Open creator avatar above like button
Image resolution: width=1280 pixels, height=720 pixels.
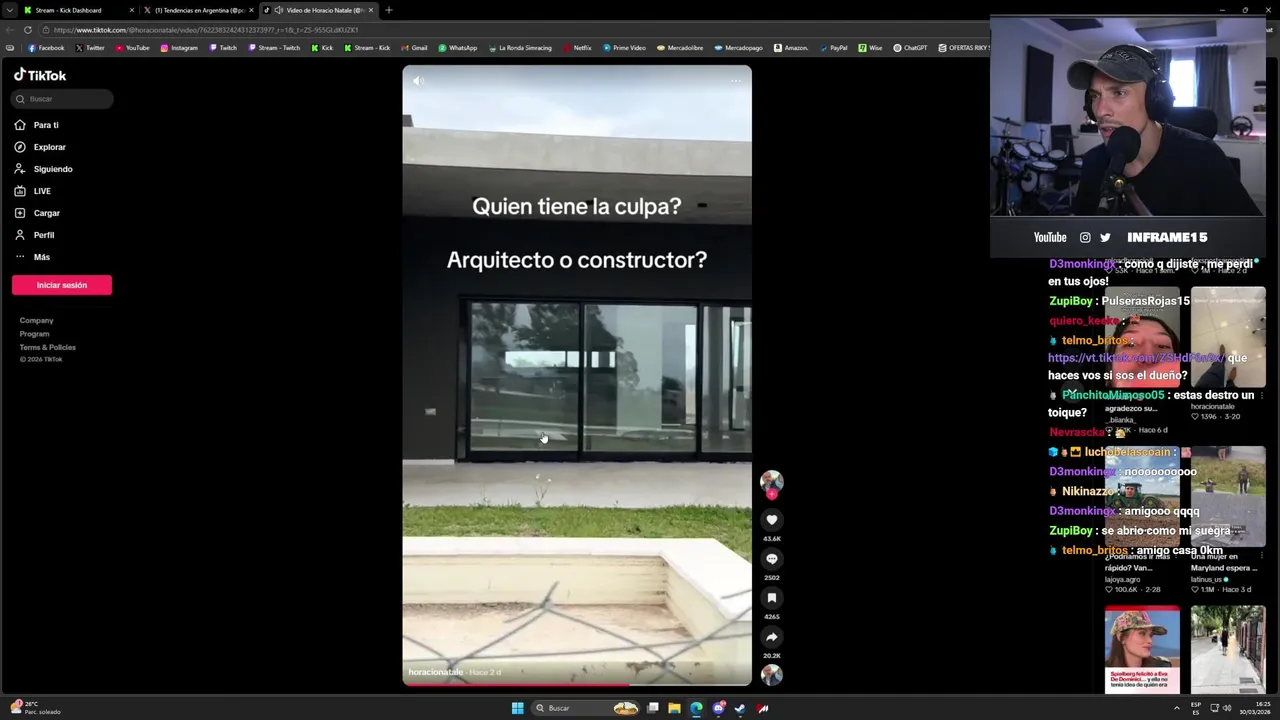(x=771, y=481)
